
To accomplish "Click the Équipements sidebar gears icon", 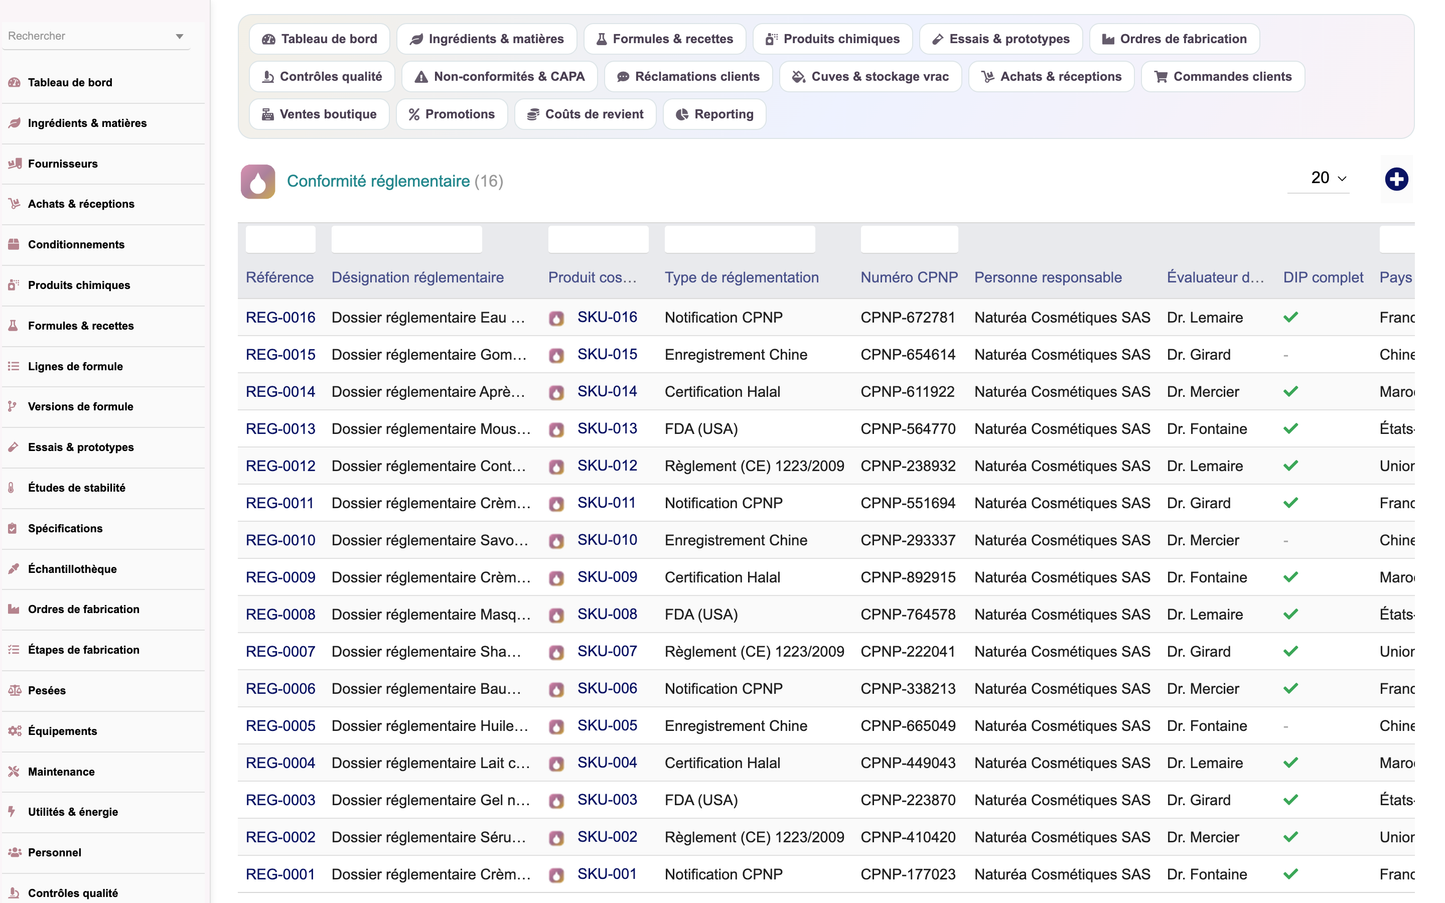I will click(x=14, y=731).
